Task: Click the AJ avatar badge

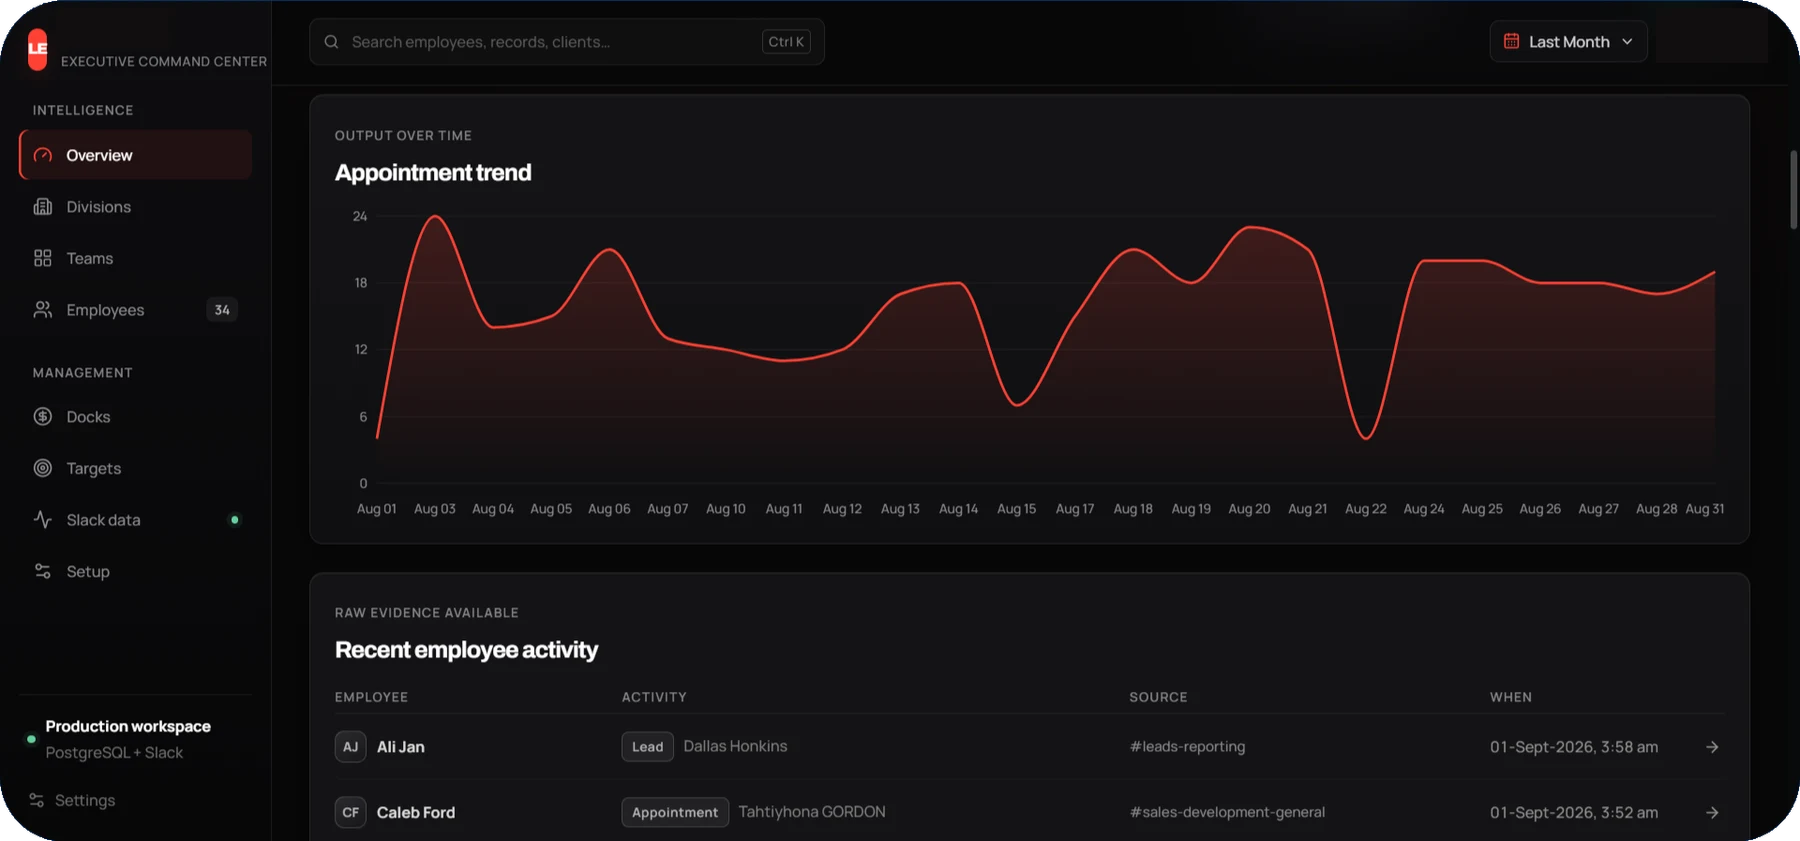Action: coord(350,747)
